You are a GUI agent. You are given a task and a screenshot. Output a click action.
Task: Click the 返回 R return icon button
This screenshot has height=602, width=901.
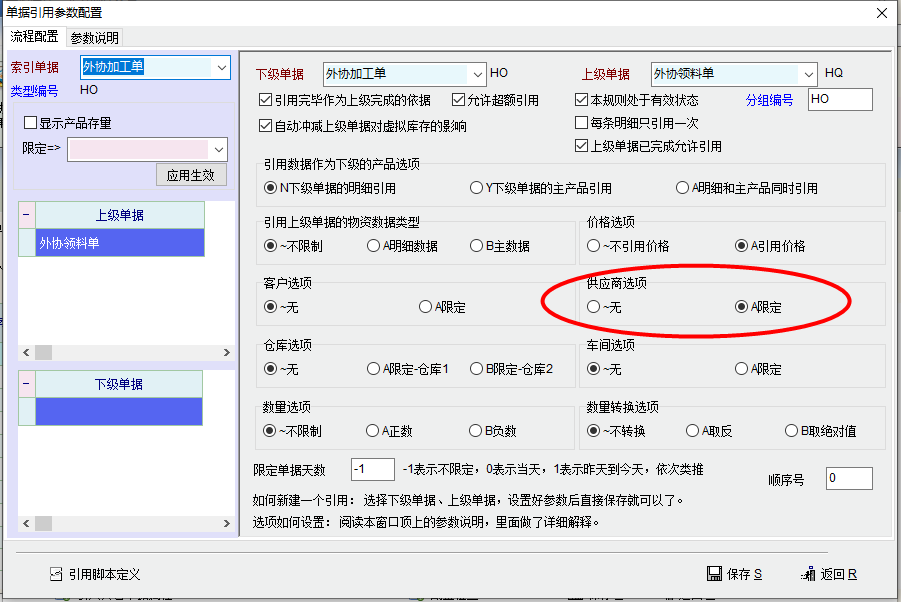[810, 574]
